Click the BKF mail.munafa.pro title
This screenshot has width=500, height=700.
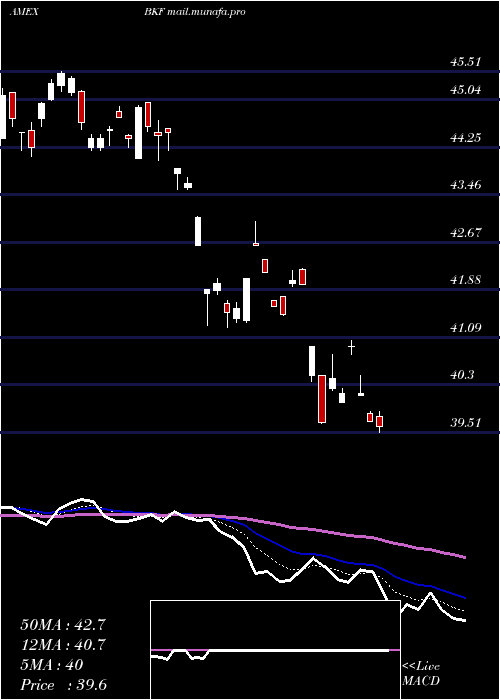tap(195, 12)
